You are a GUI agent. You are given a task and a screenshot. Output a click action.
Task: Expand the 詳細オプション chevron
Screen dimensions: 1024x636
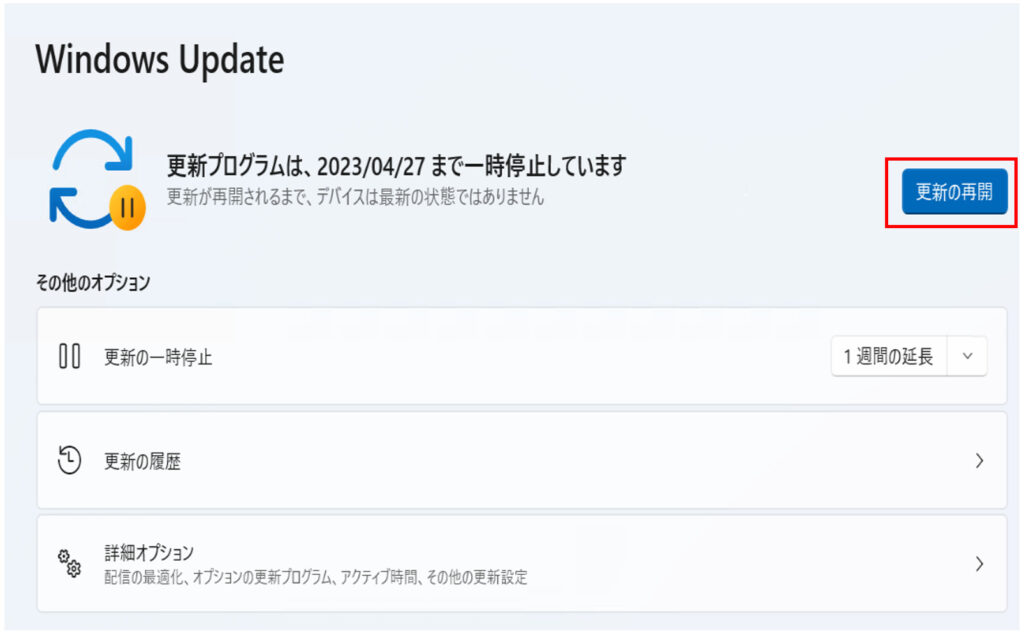click(x=979, y=564)
